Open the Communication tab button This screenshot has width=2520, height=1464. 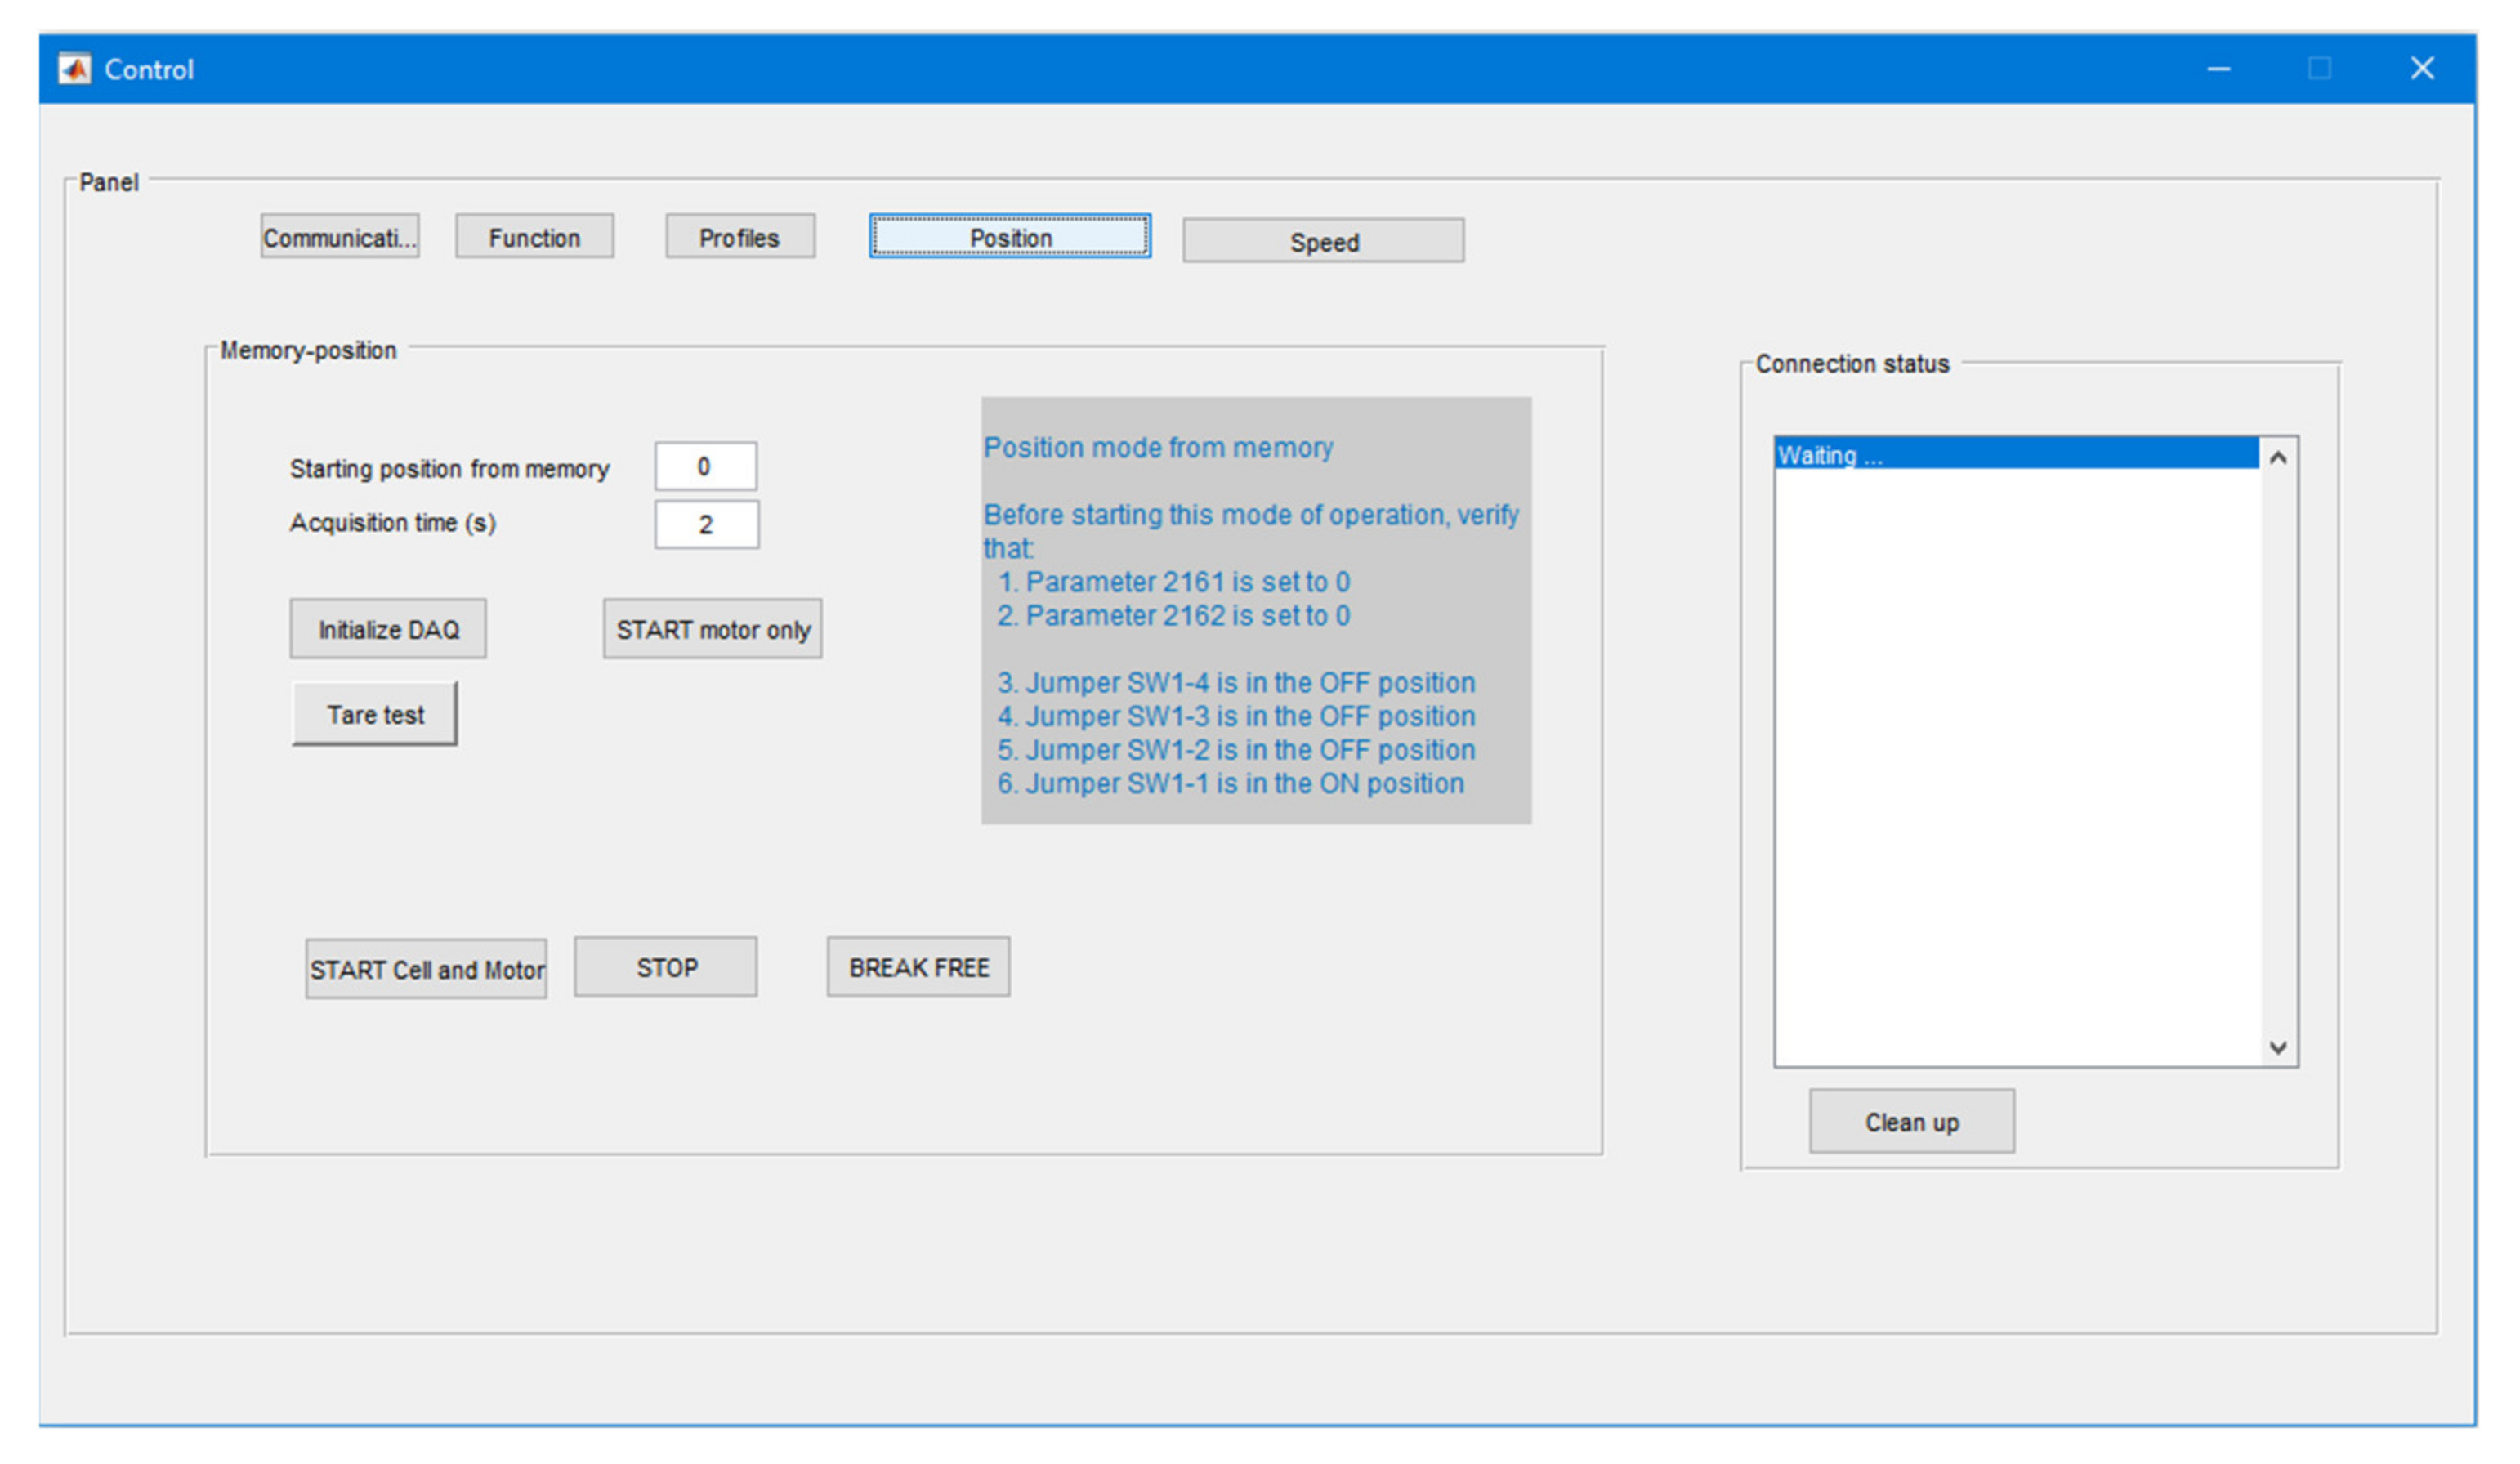pos(340,238)
